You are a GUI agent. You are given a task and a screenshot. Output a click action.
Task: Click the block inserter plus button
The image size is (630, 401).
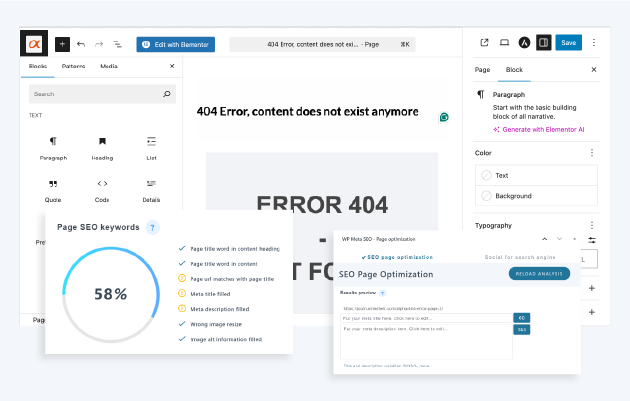(x=62, y=44)
